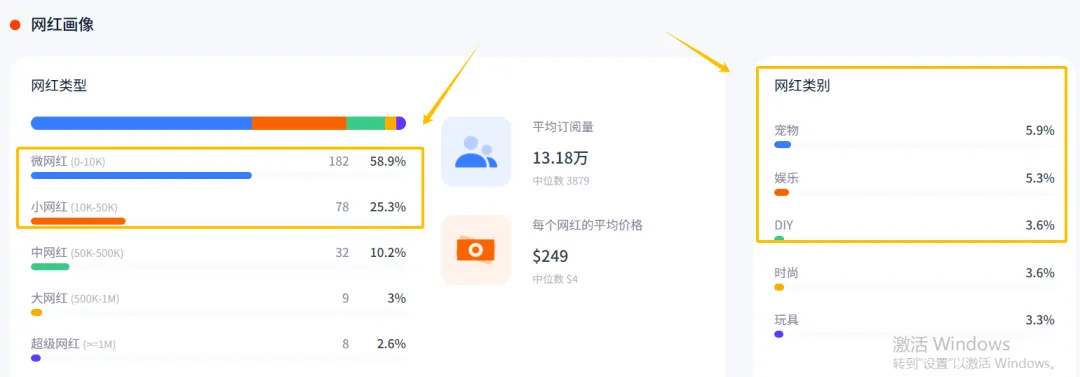Click the count 78 for 小网红
The width and height of the screenshot is (1080, 377).
point(342,207)
